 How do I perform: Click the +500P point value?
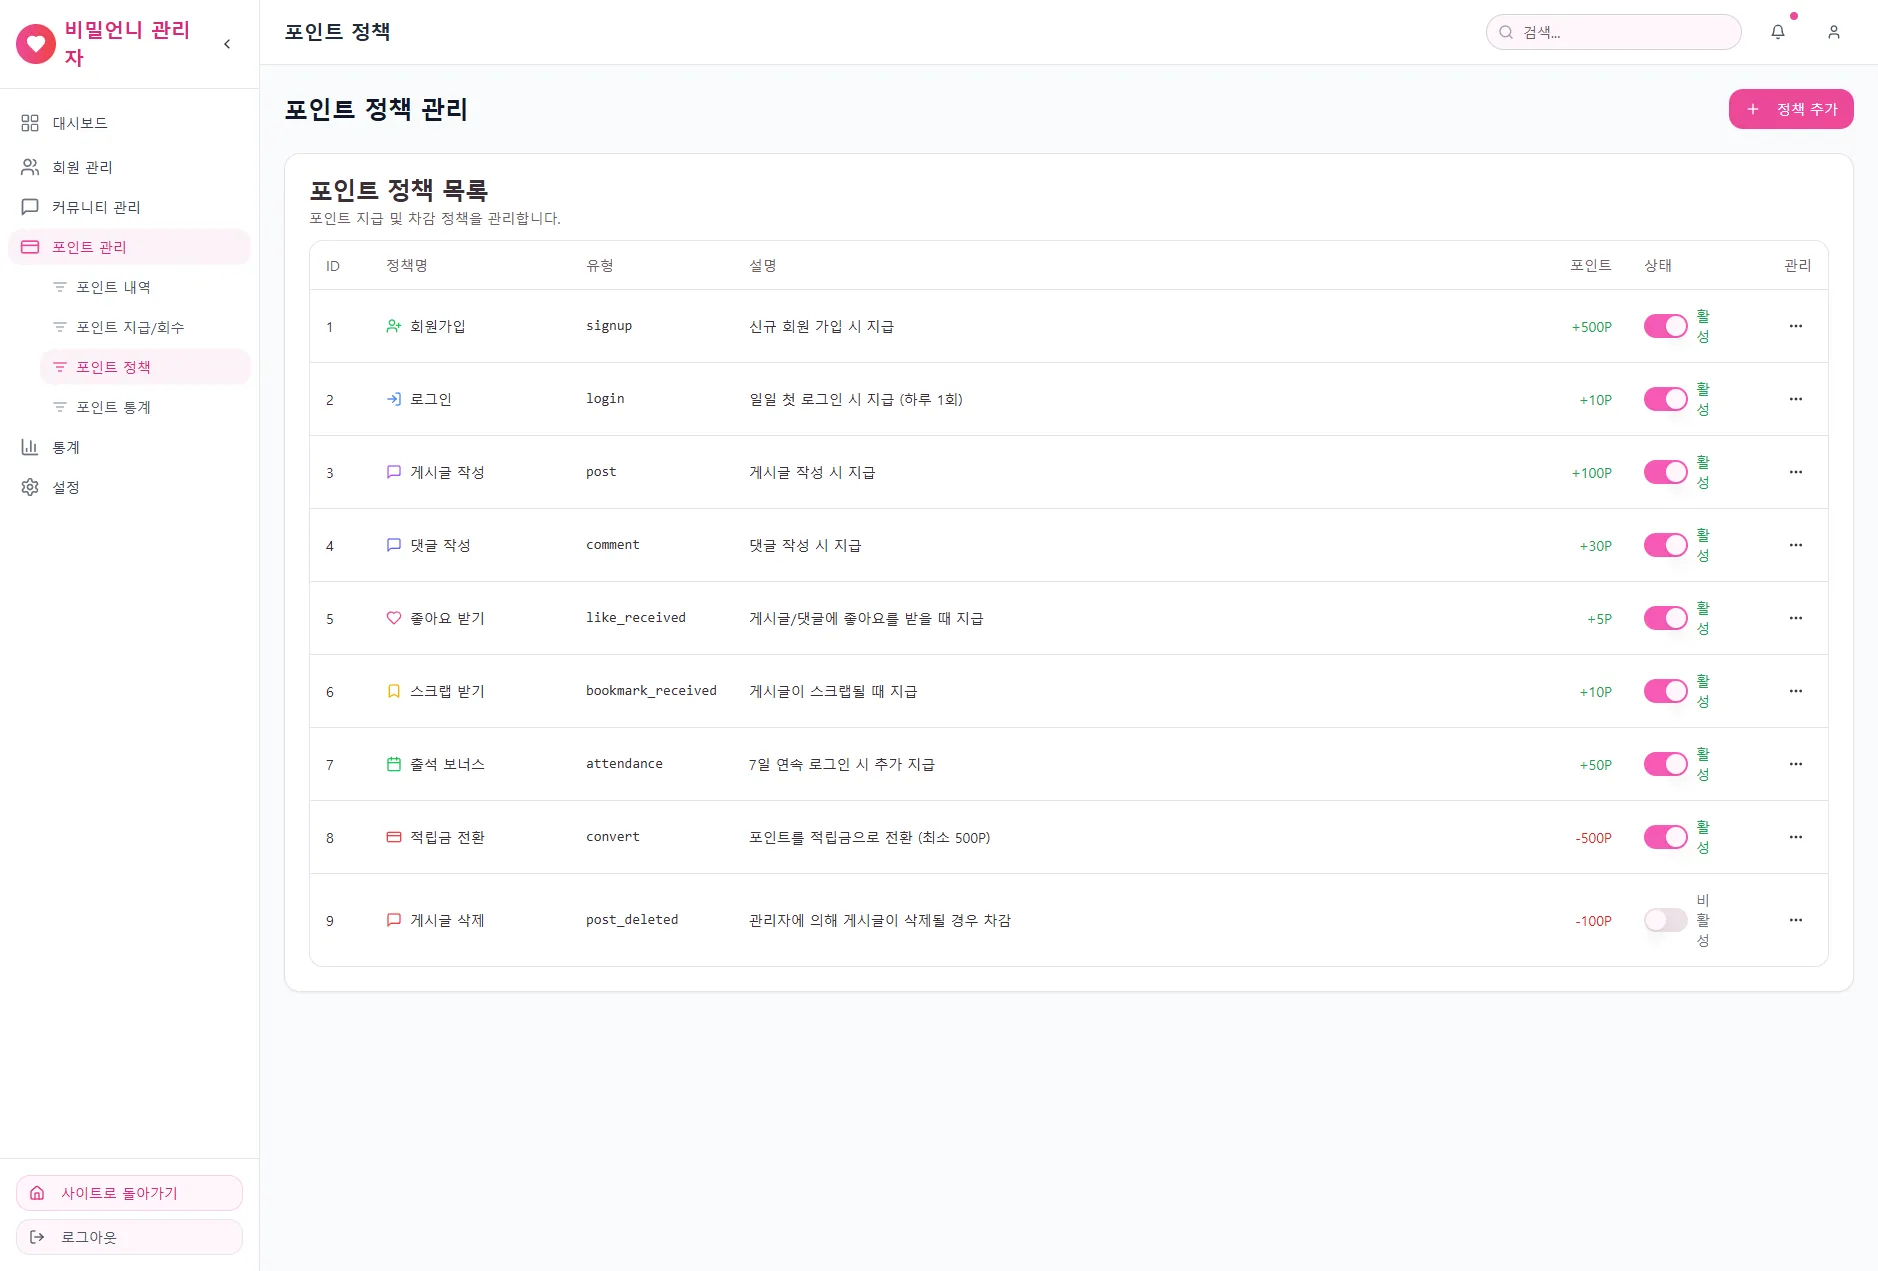(1591, 327)
